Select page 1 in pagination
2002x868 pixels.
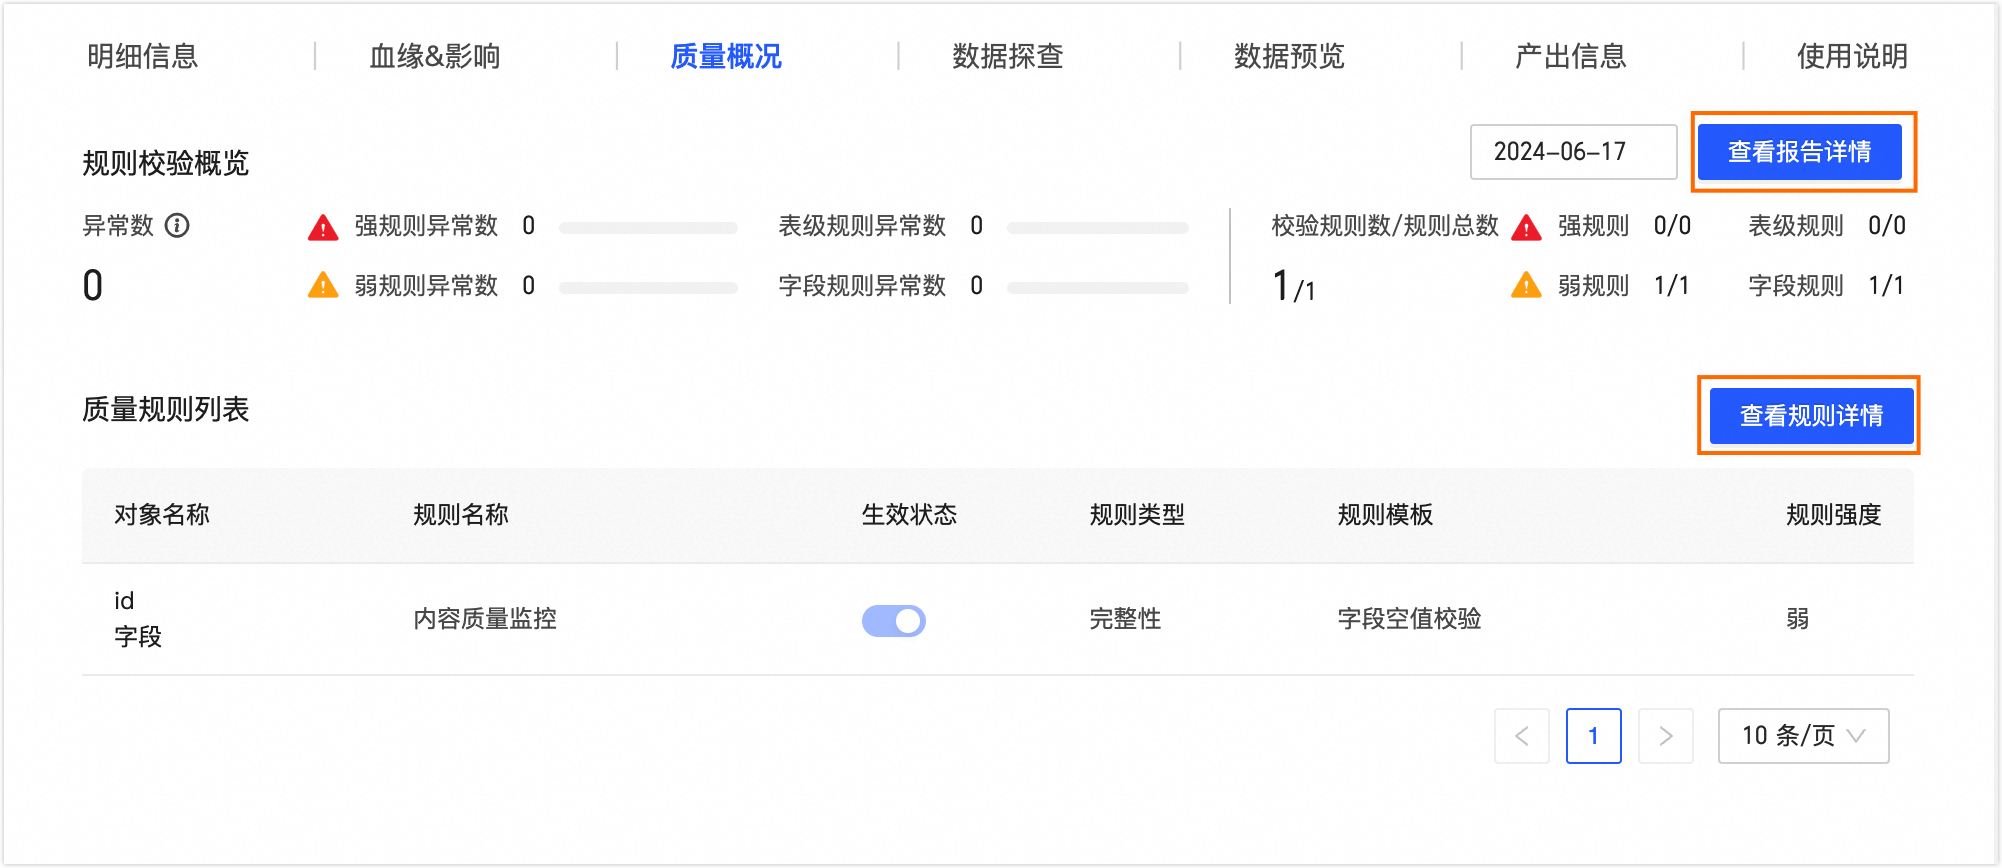pos(1594,736)
